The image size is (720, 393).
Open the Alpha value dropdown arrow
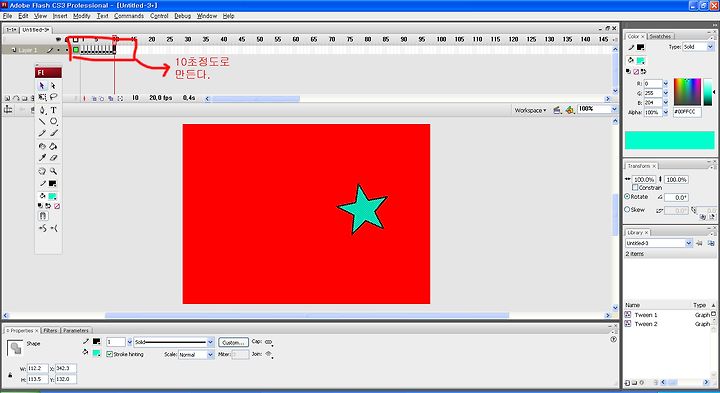click(665, 112)
